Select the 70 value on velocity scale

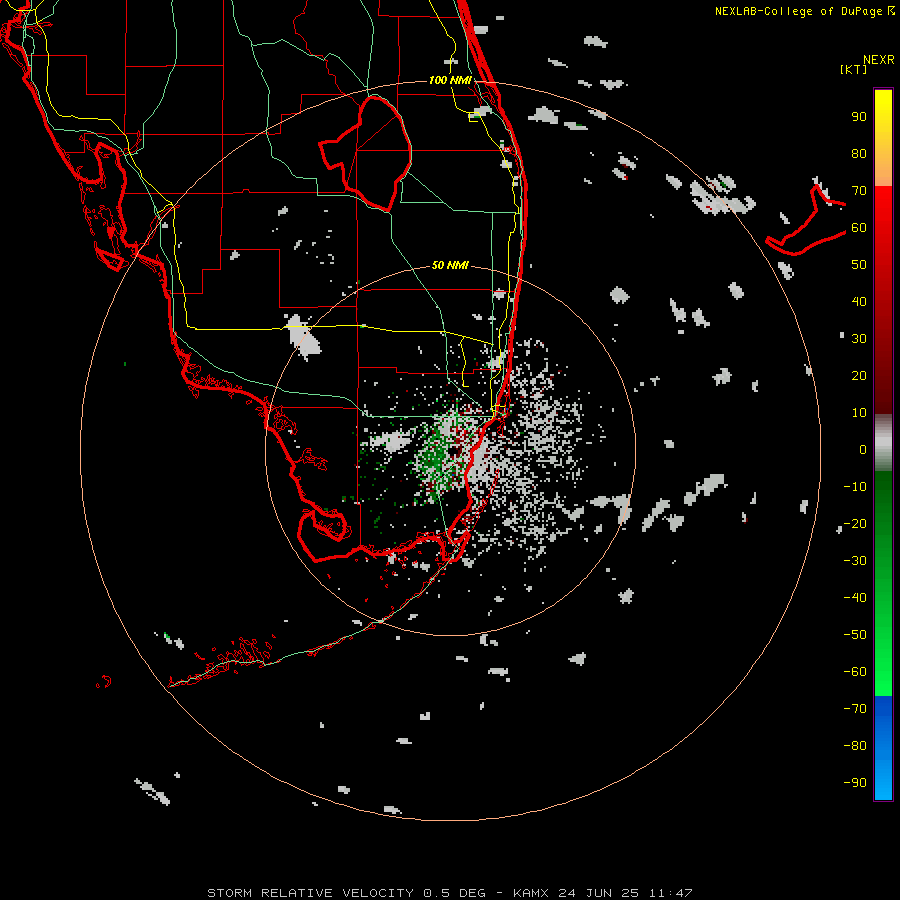[x=859, y=191]
